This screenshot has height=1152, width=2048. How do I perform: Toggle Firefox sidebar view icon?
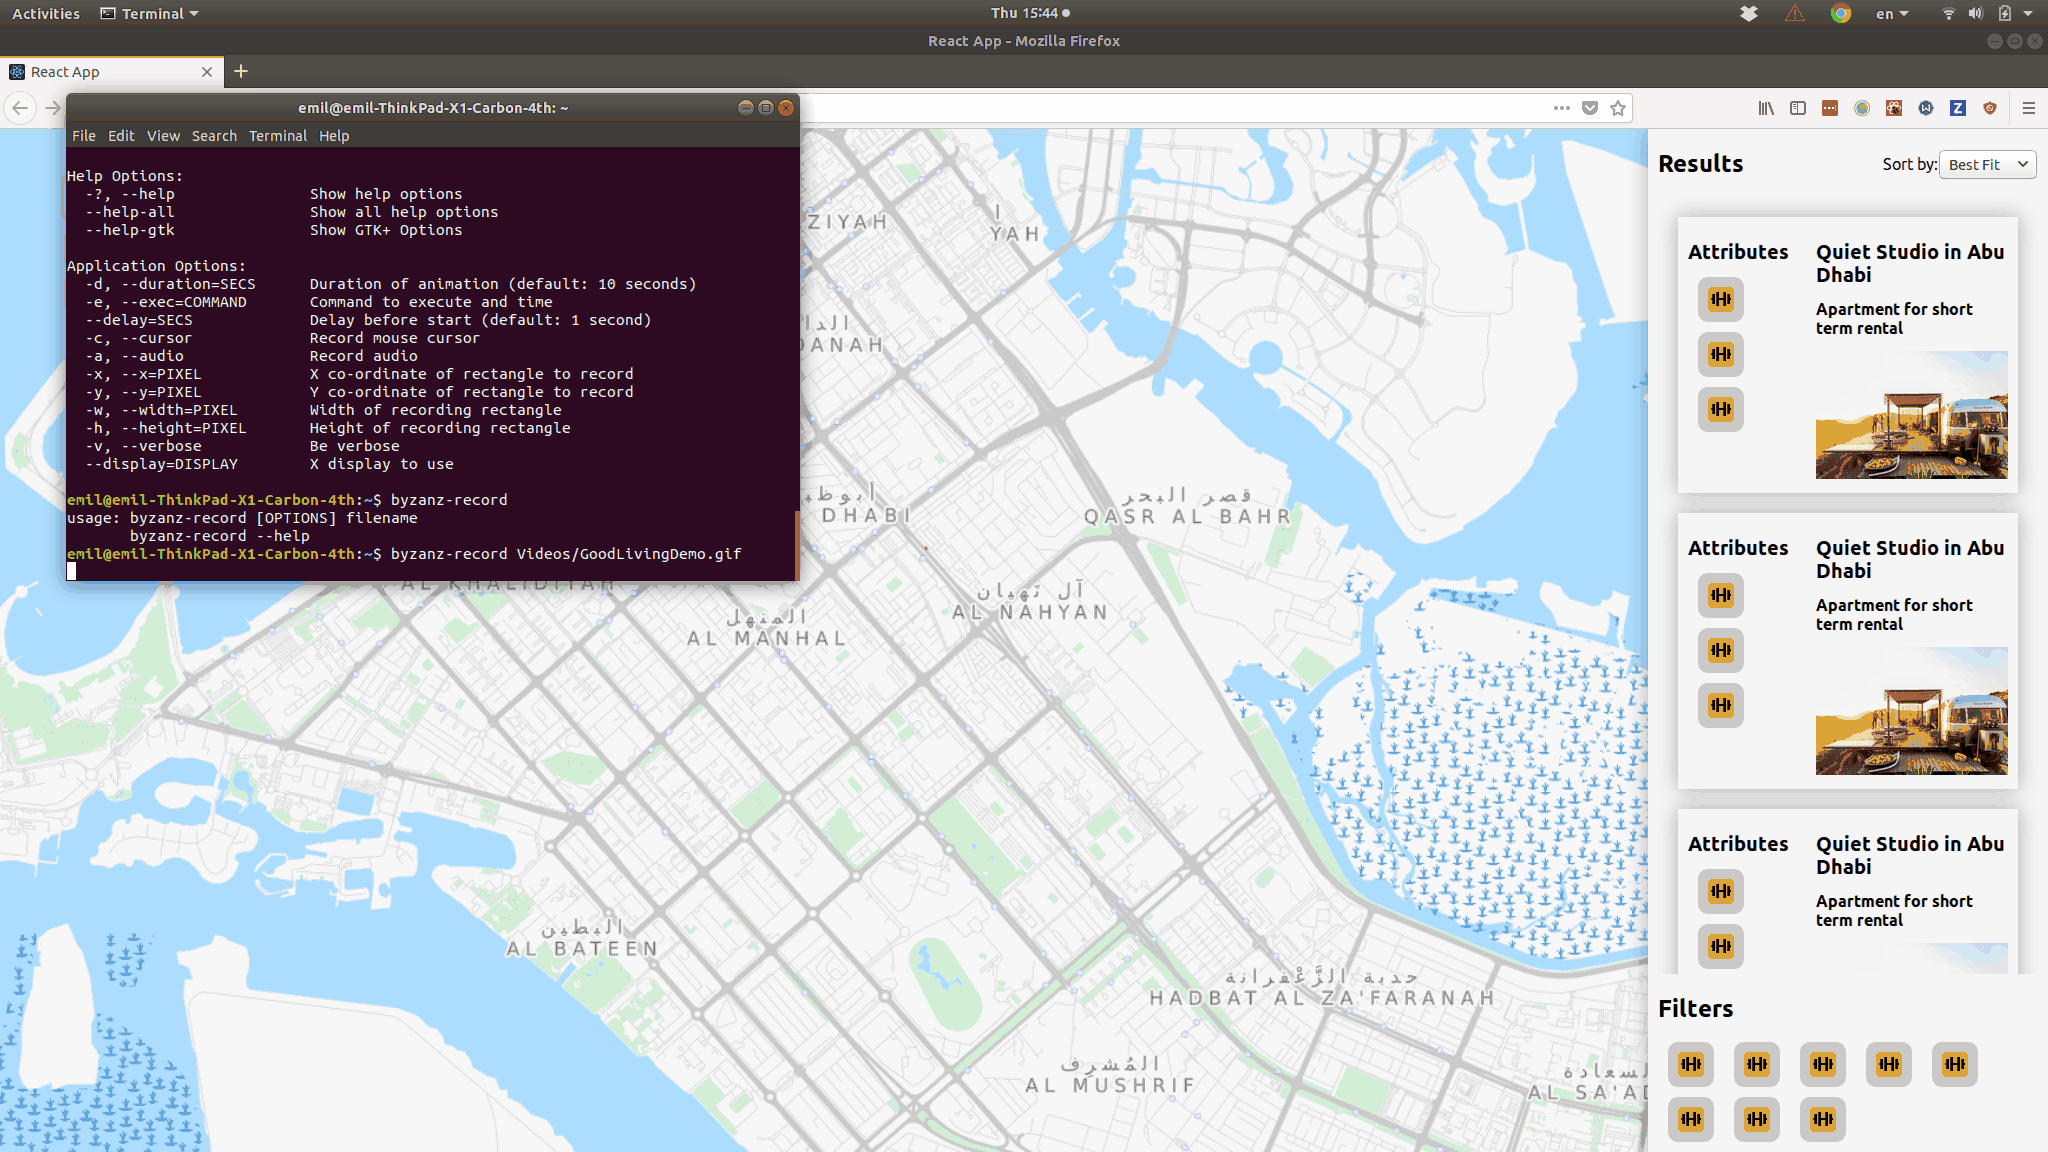pos(1798,108)
